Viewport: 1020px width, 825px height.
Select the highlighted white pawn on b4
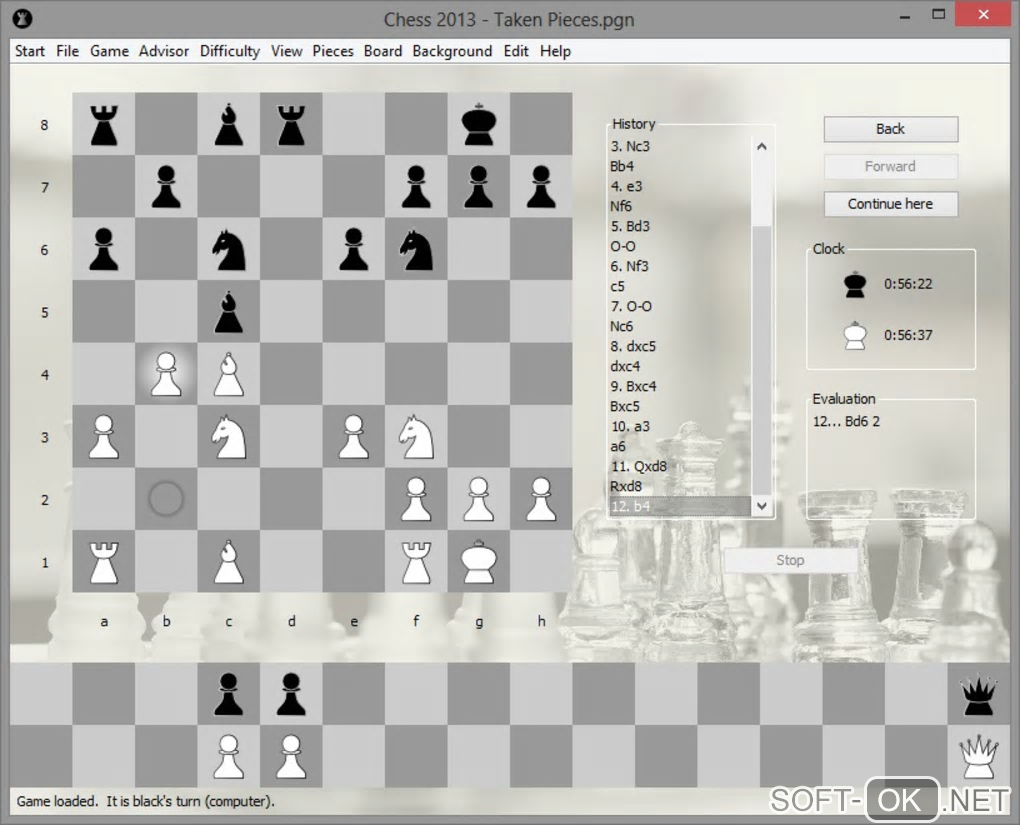click(x=167, y=374)
